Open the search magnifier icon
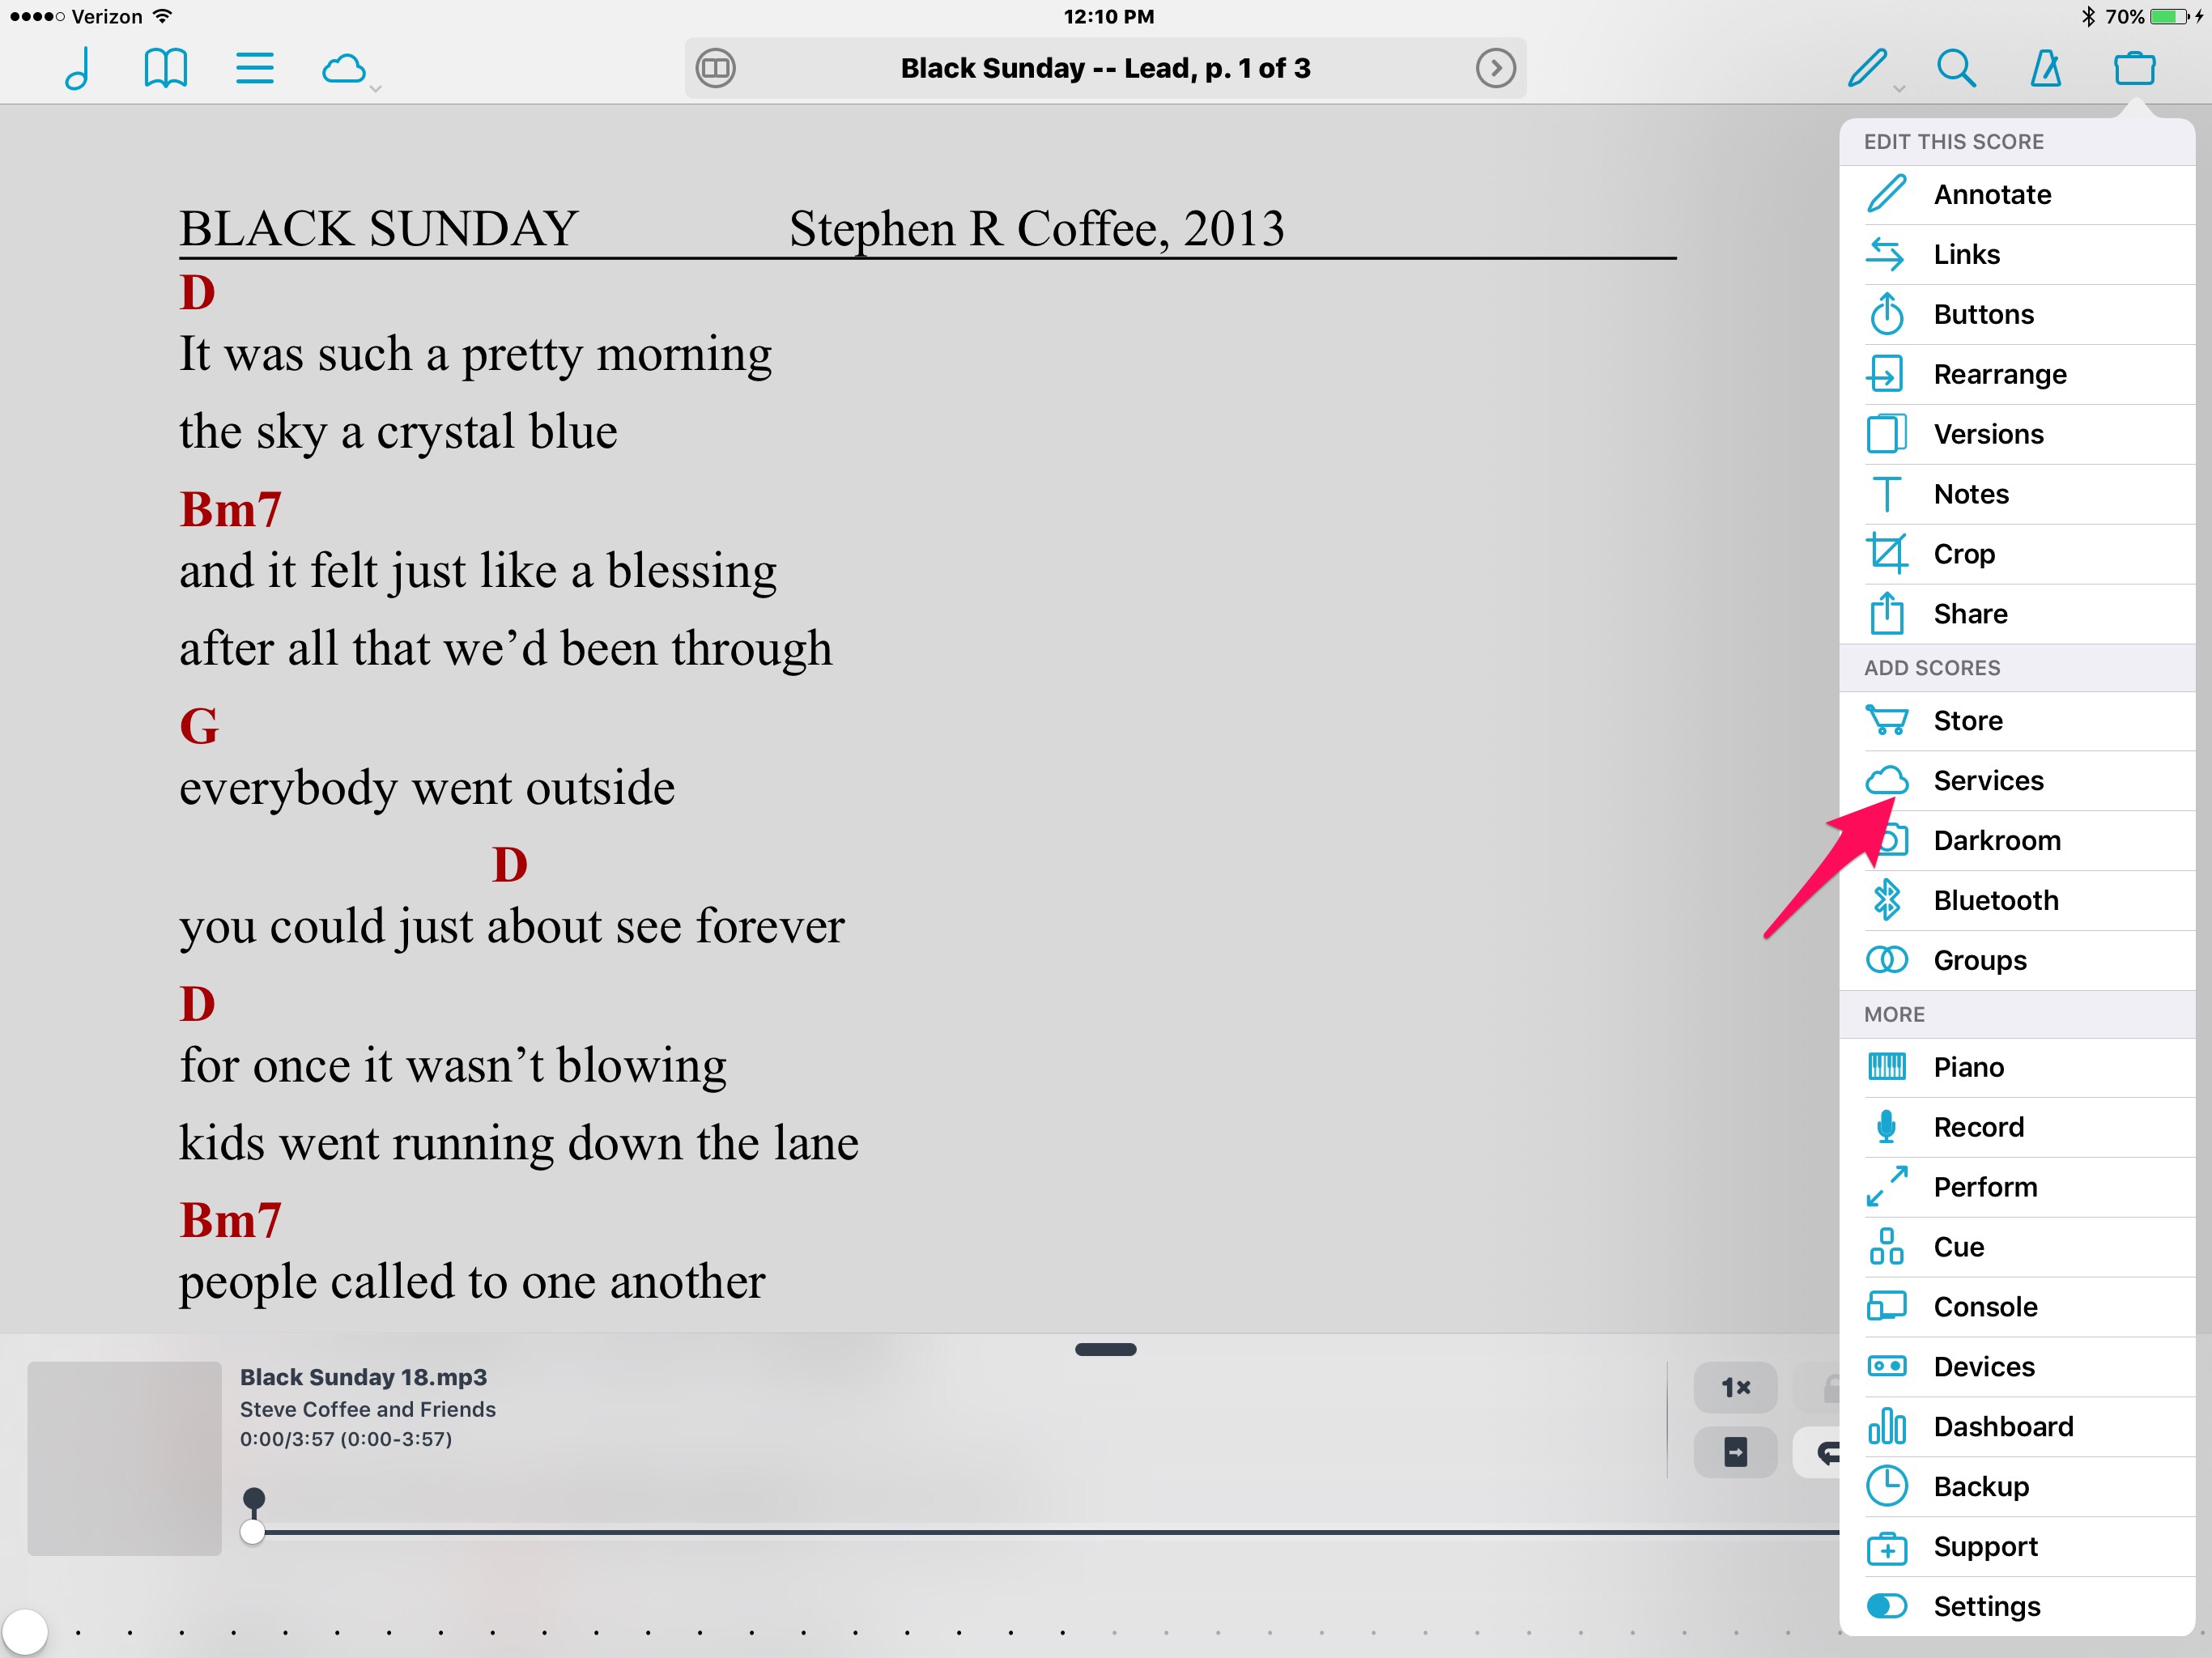Viewport: 2212px width, 1658px height. [x=1955, y=68]
